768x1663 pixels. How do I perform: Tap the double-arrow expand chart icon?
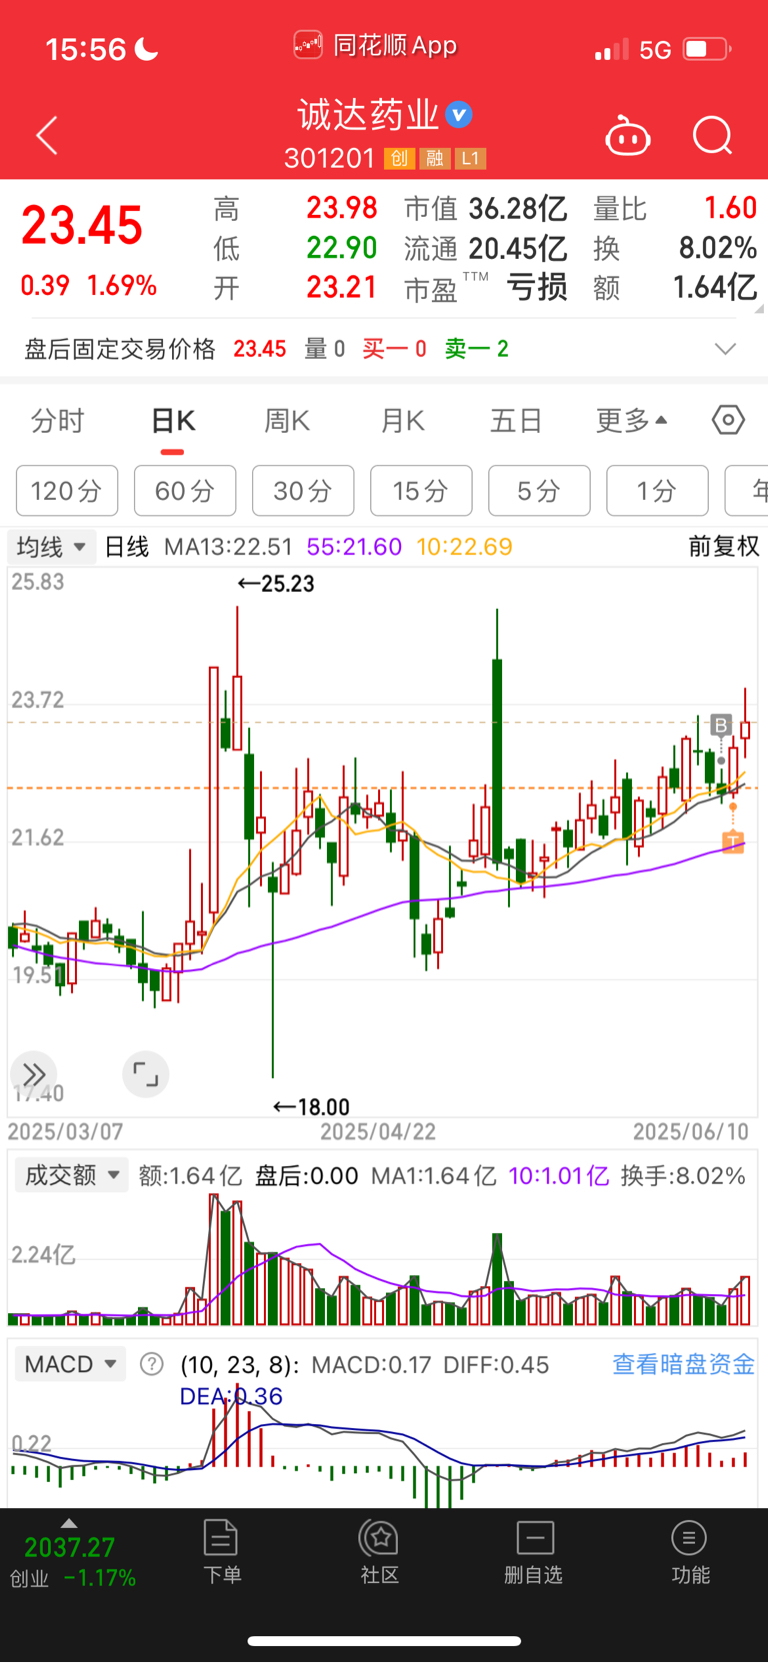point(33,1075)
